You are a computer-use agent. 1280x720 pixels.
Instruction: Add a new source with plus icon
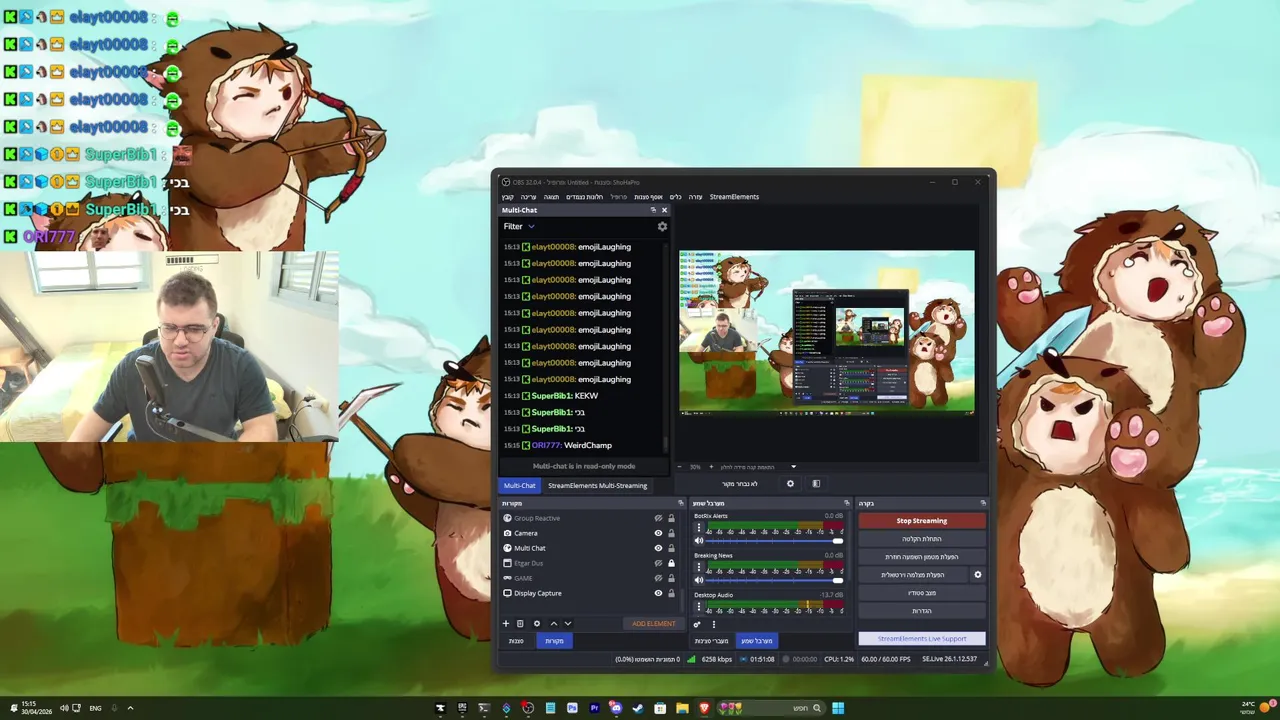click(506, 623)
